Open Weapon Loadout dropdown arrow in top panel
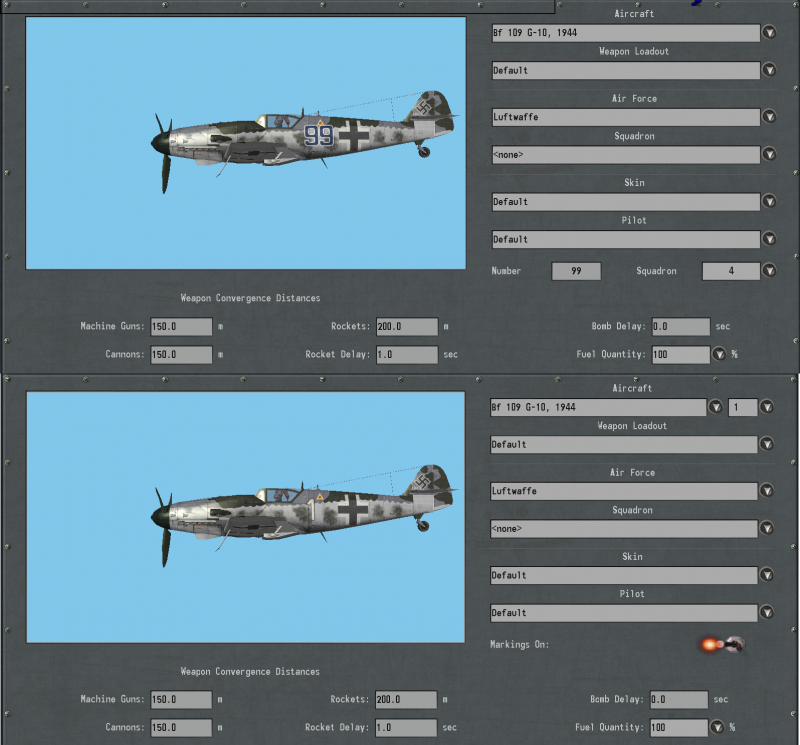 pos(769,70)
